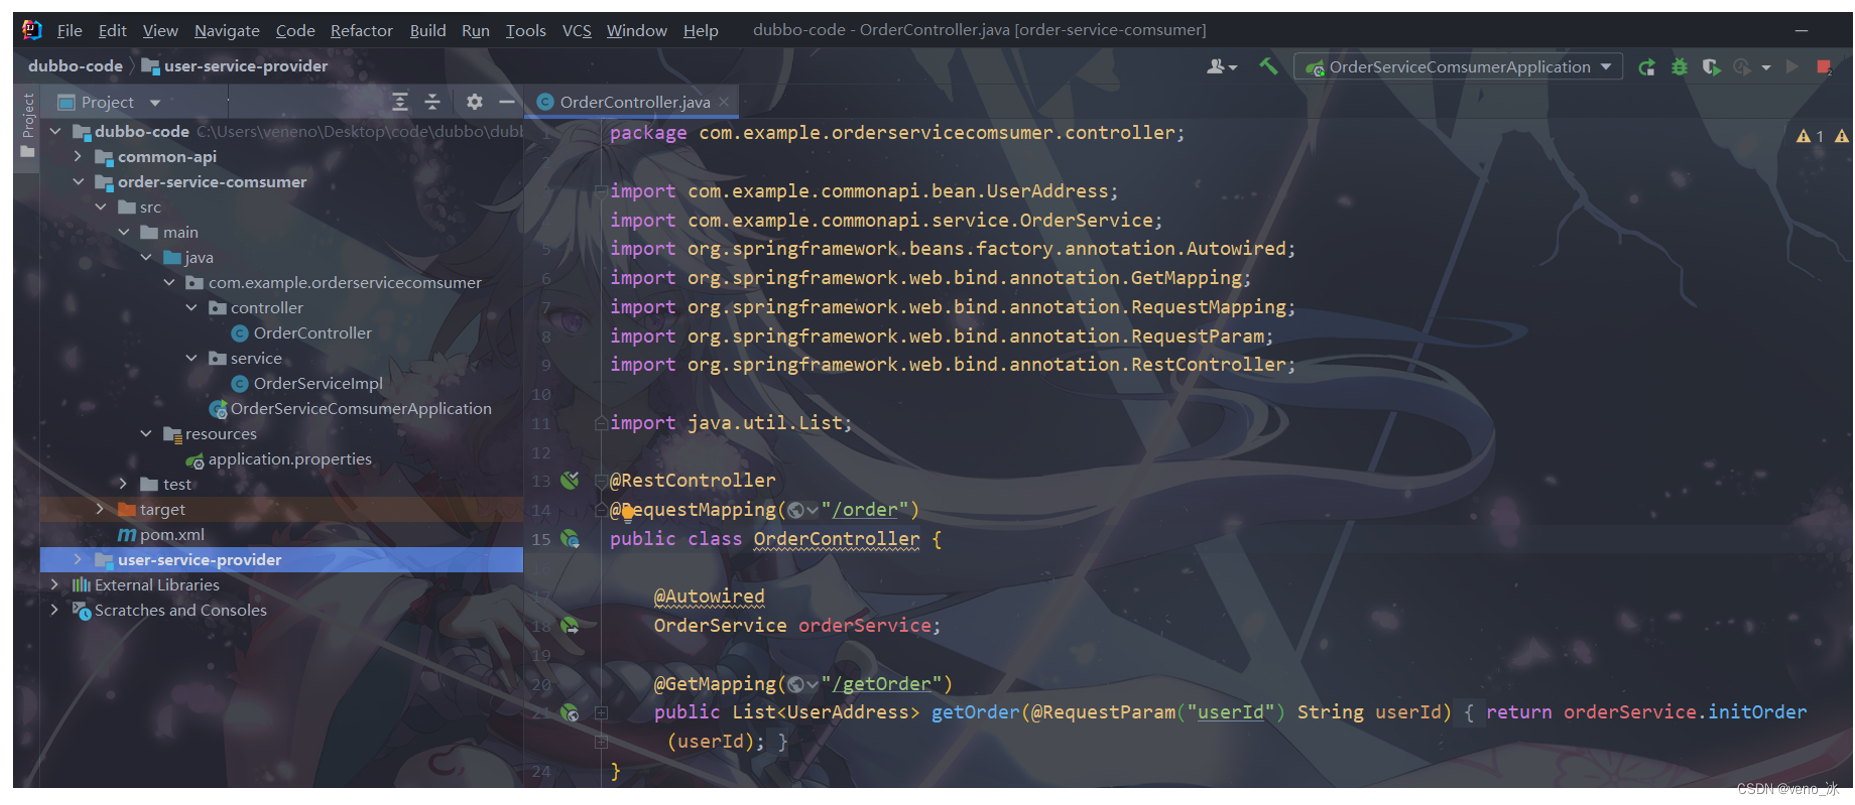This screenshot has width=1855, height=805.
Task: Expand the target folder
Action: (x=101, y=509)
